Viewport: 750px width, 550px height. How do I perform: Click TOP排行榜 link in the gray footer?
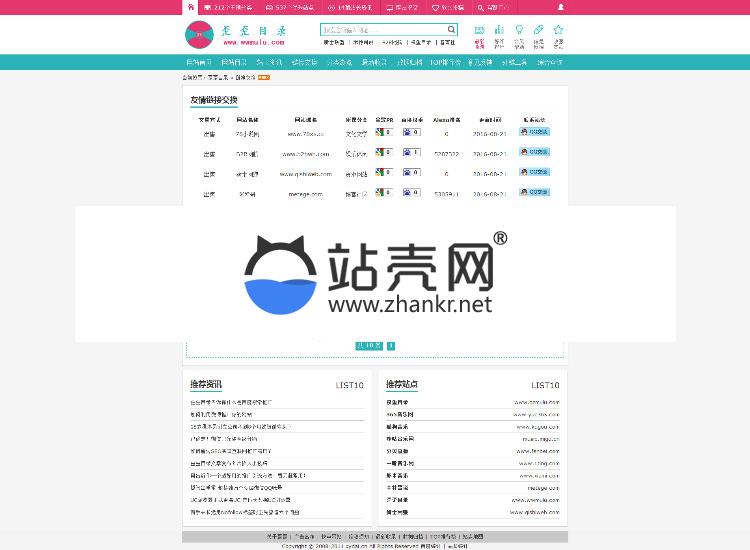(443, 537)
